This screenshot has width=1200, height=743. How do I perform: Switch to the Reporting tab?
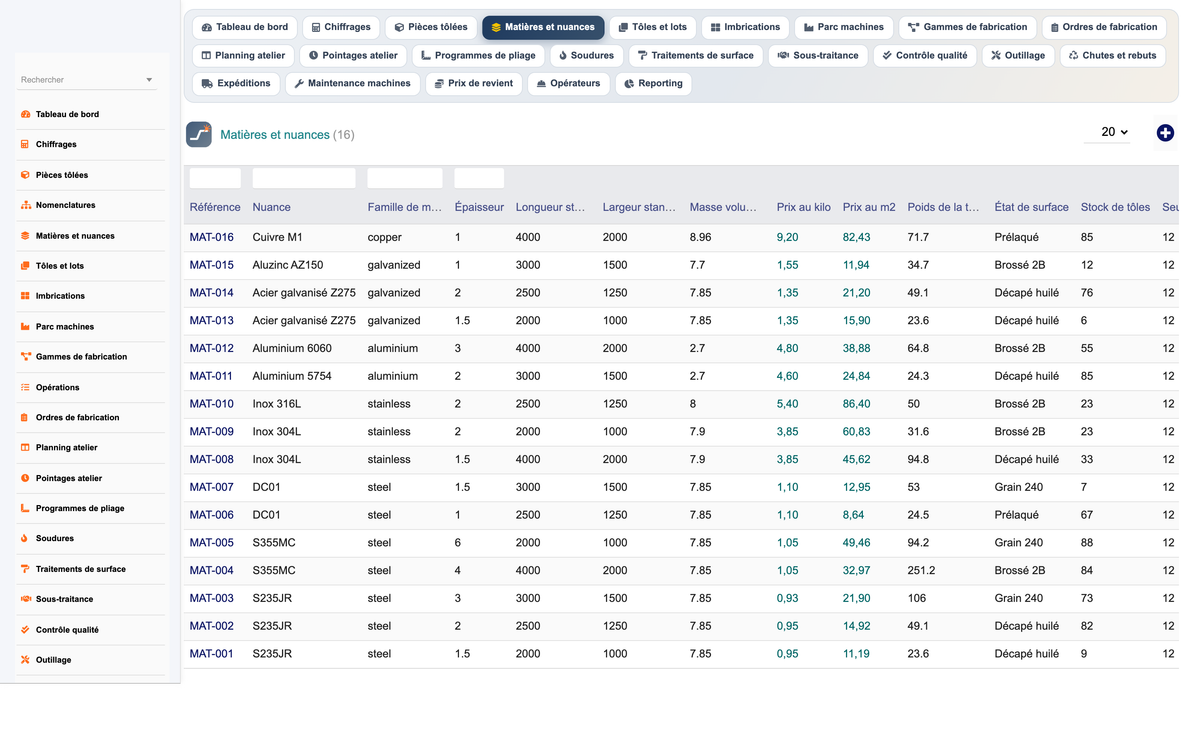pos(653,84)
